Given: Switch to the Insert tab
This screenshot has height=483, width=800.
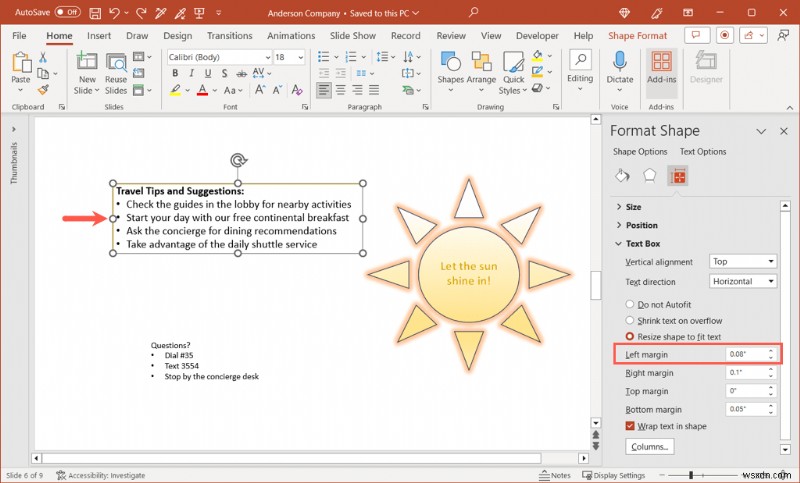Looking at the screenshot, I should [x=99, y=36].
